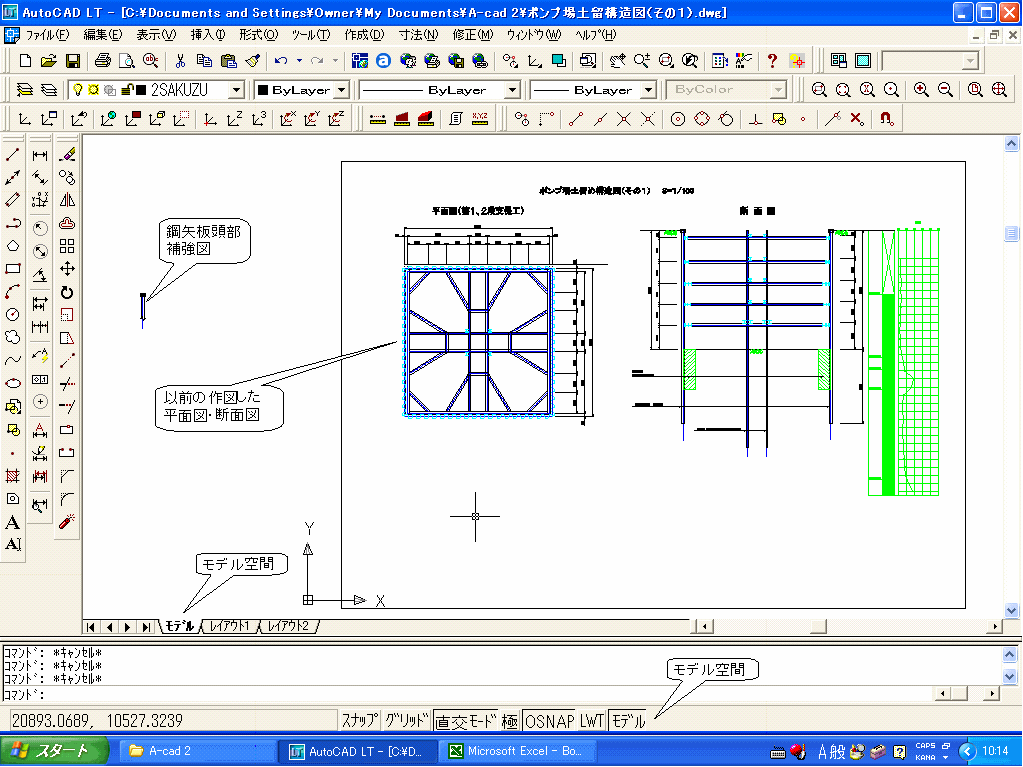
Task: Select the Mirror modify tool
Action: click(67, 200)
